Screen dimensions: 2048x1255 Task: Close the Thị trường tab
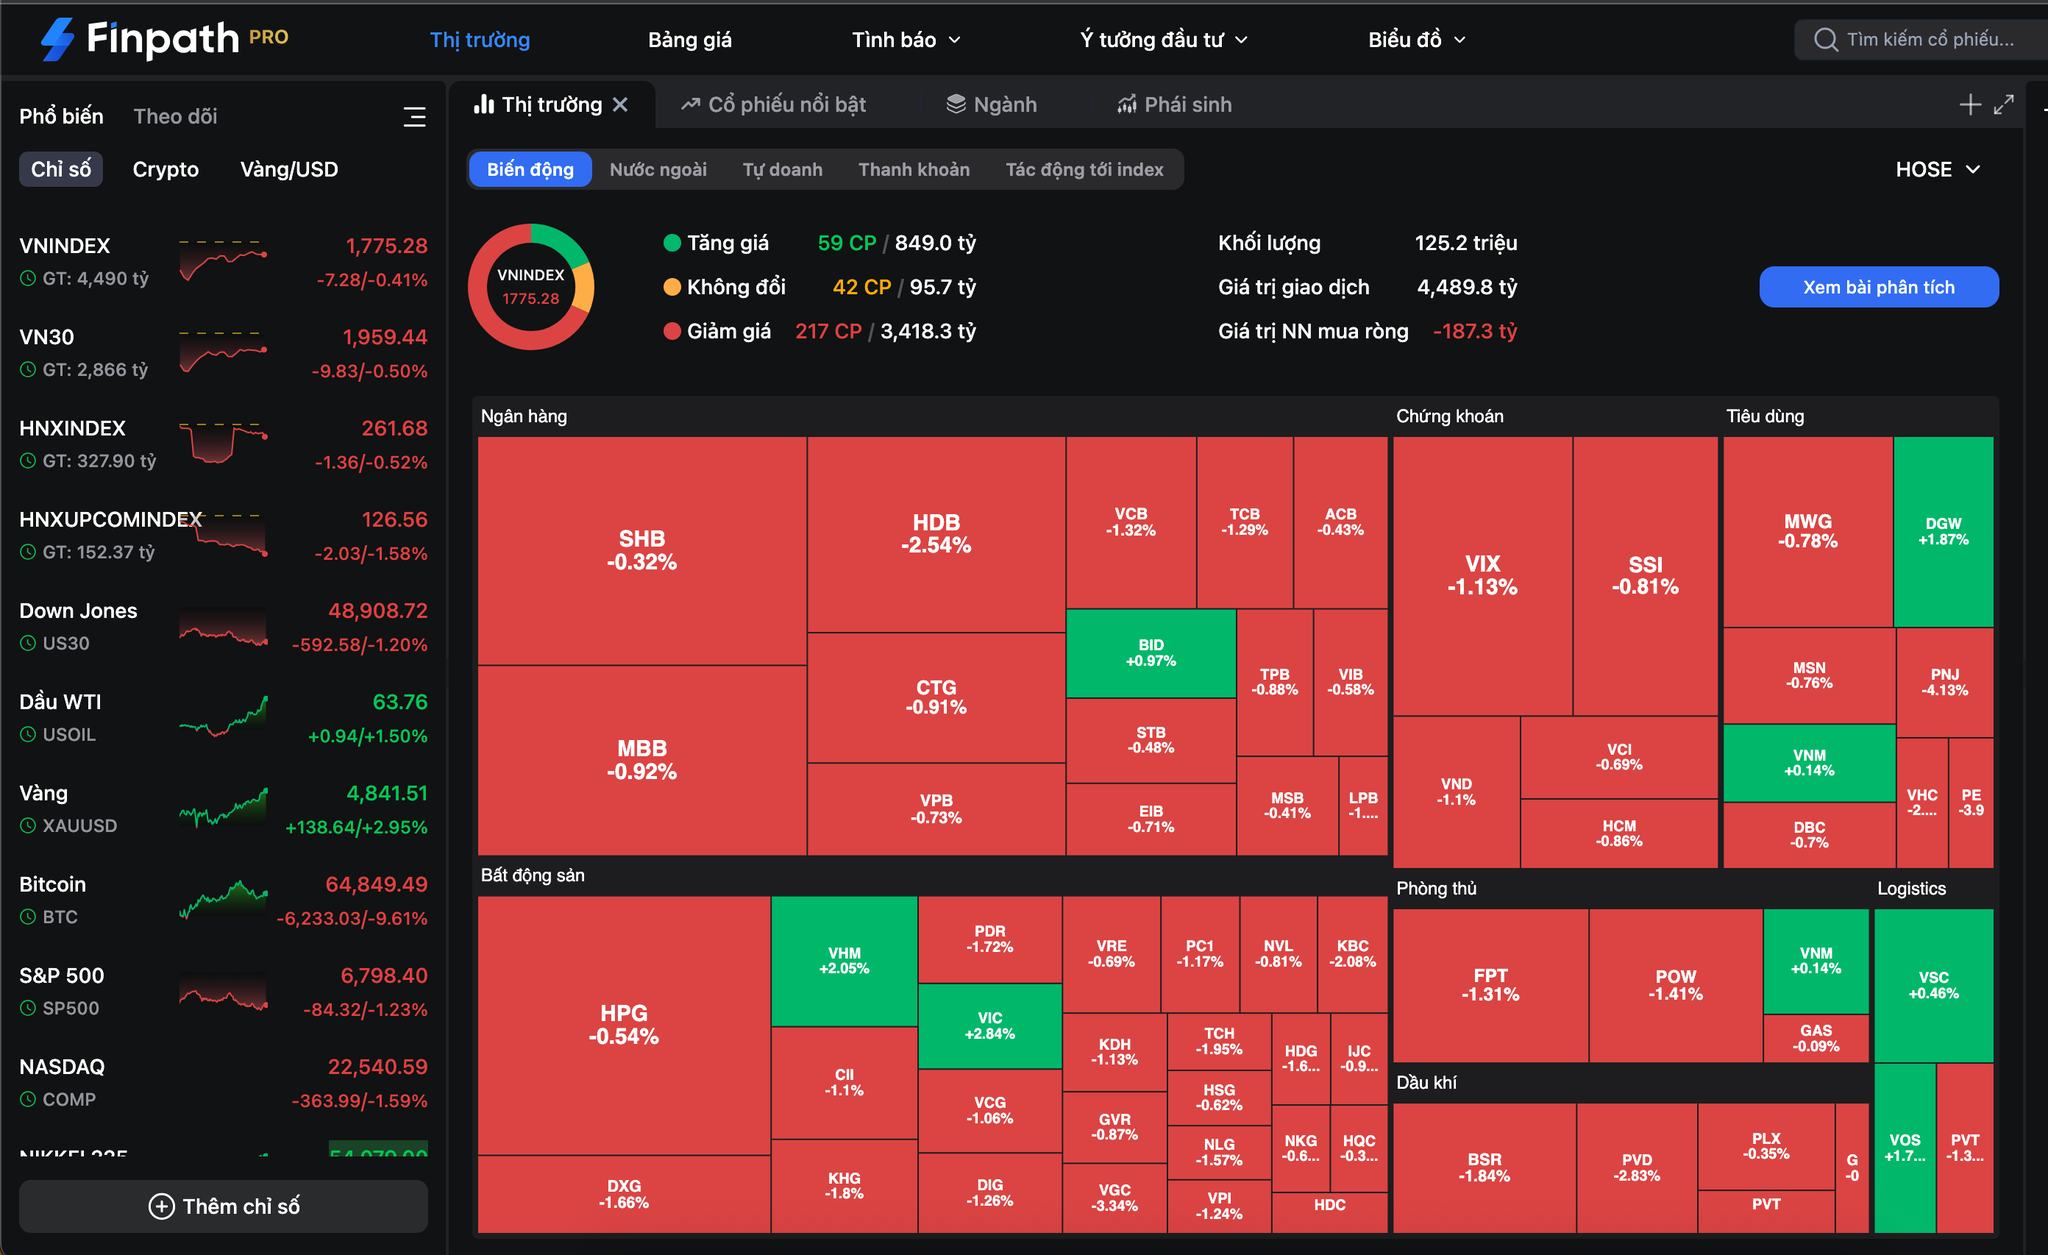(620, 105)
